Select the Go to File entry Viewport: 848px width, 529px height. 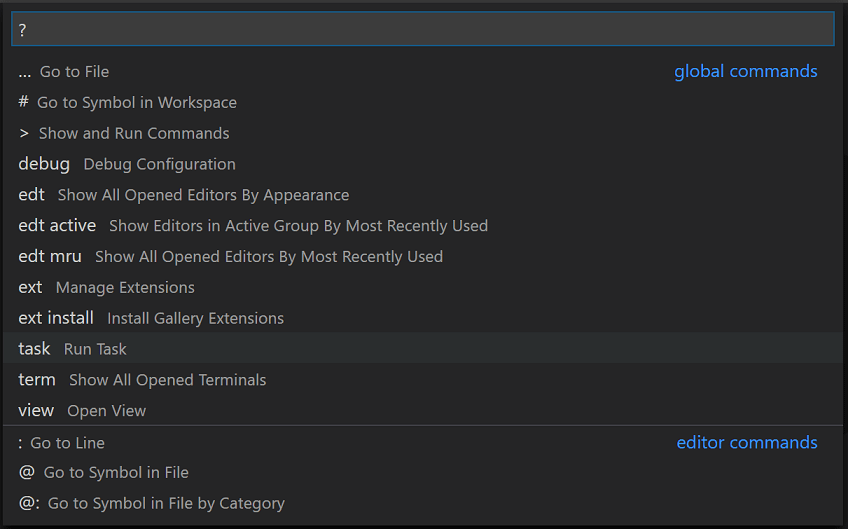(74, 72)
